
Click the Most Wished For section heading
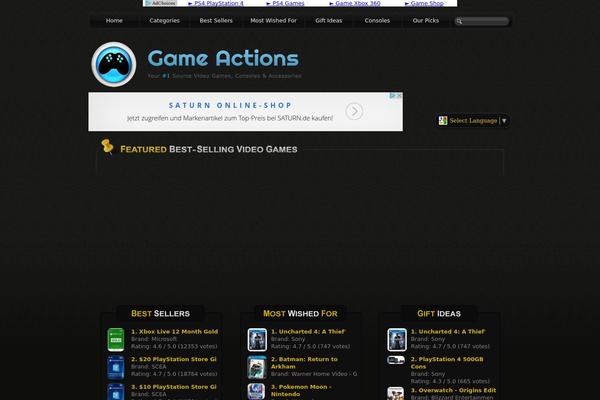click(300, 313)
